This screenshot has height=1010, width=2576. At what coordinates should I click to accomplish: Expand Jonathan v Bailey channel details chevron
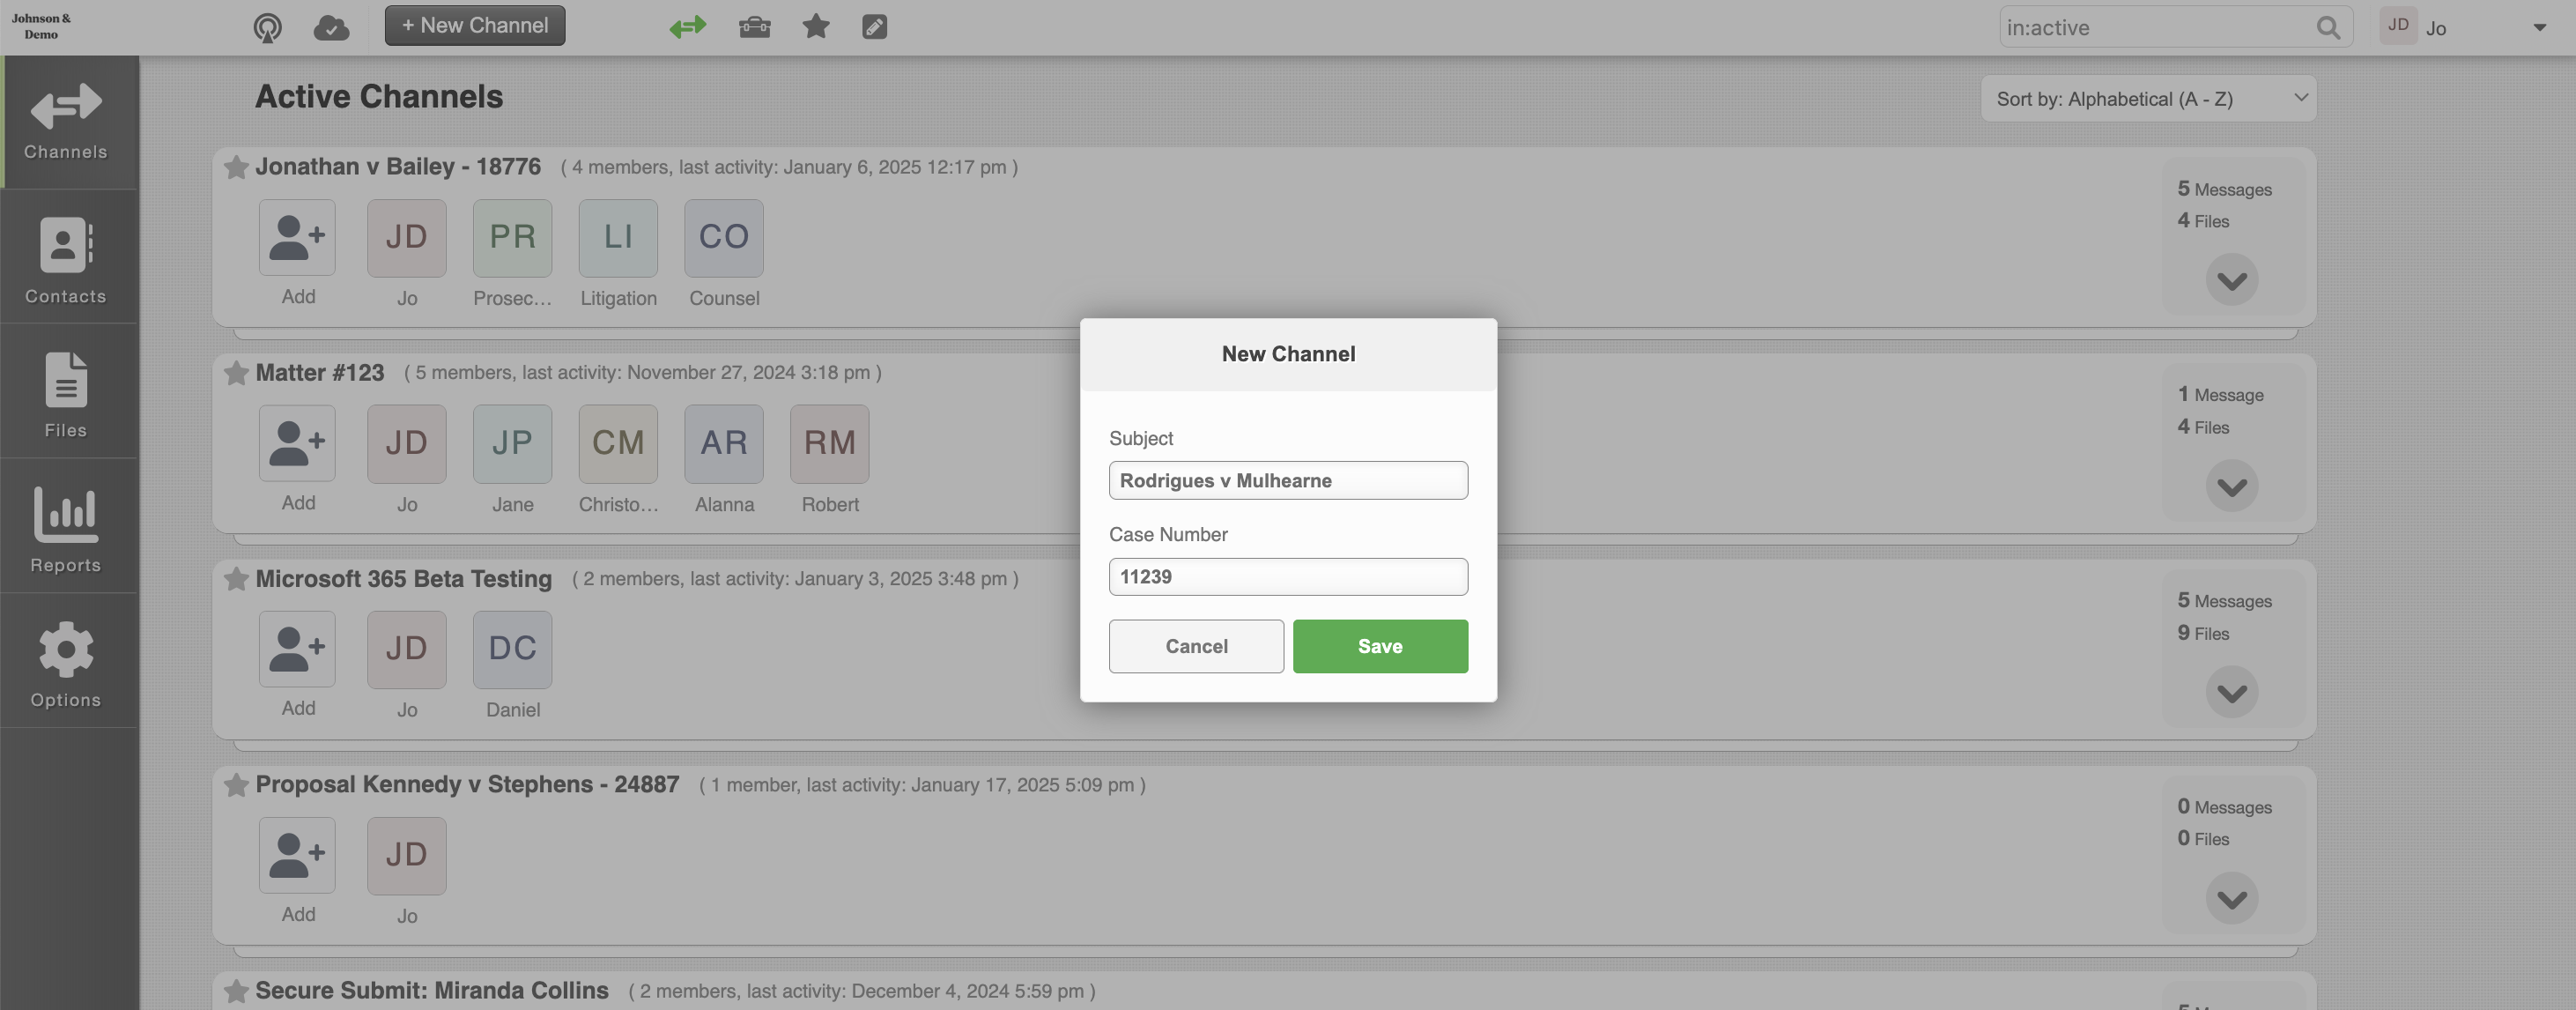click(2232, 280)
